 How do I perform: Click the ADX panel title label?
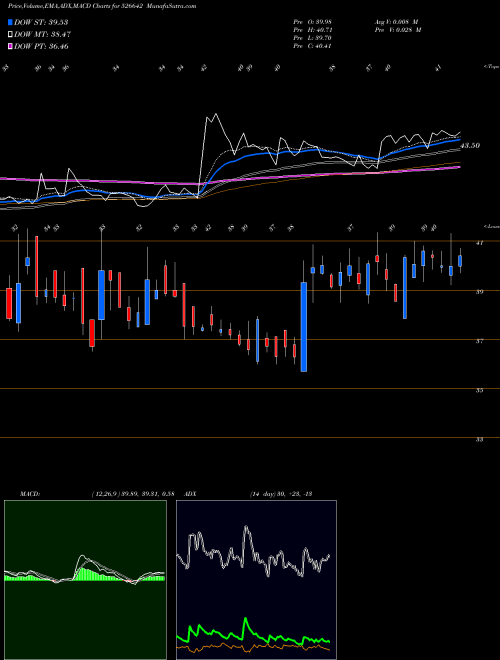pos(191,494)
